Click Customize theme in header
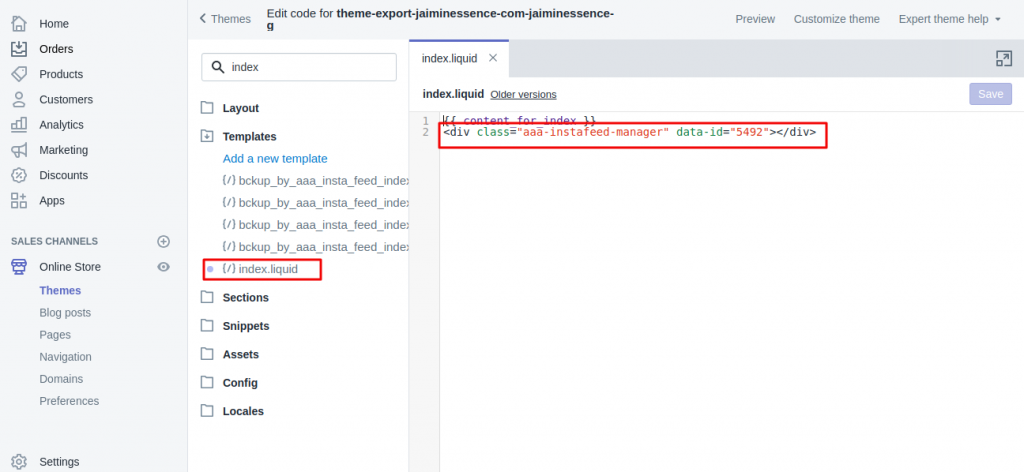 (837, 19)
